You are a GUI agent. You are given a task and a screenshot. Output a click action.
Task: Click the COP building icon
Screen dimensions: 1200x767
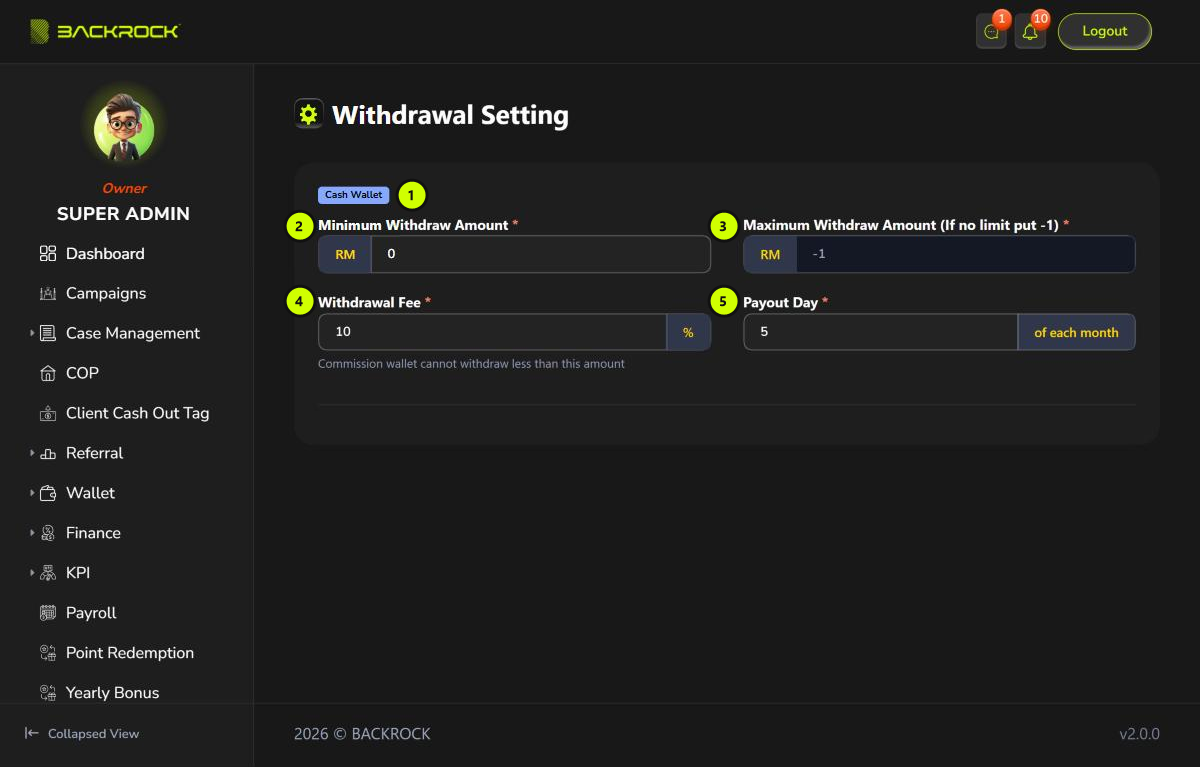48,374
